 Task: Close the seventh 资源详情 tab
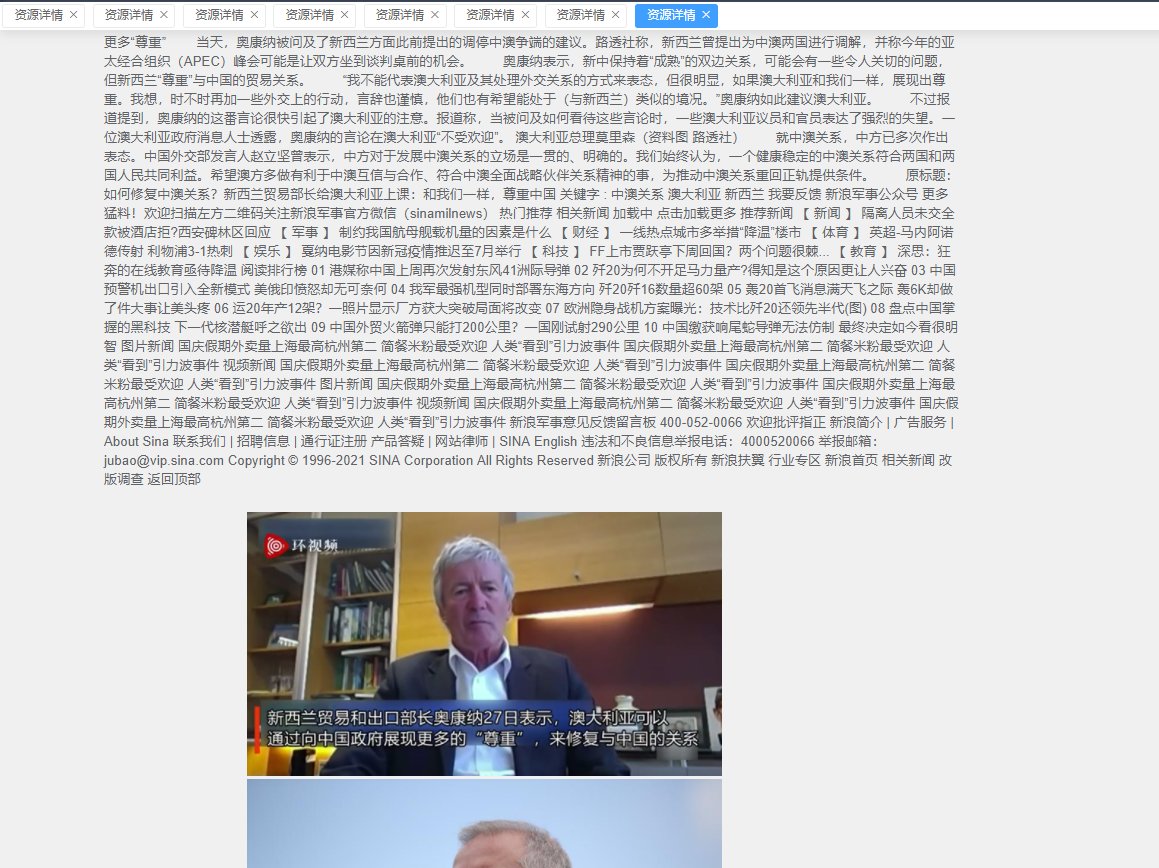[x=615, y=15]
